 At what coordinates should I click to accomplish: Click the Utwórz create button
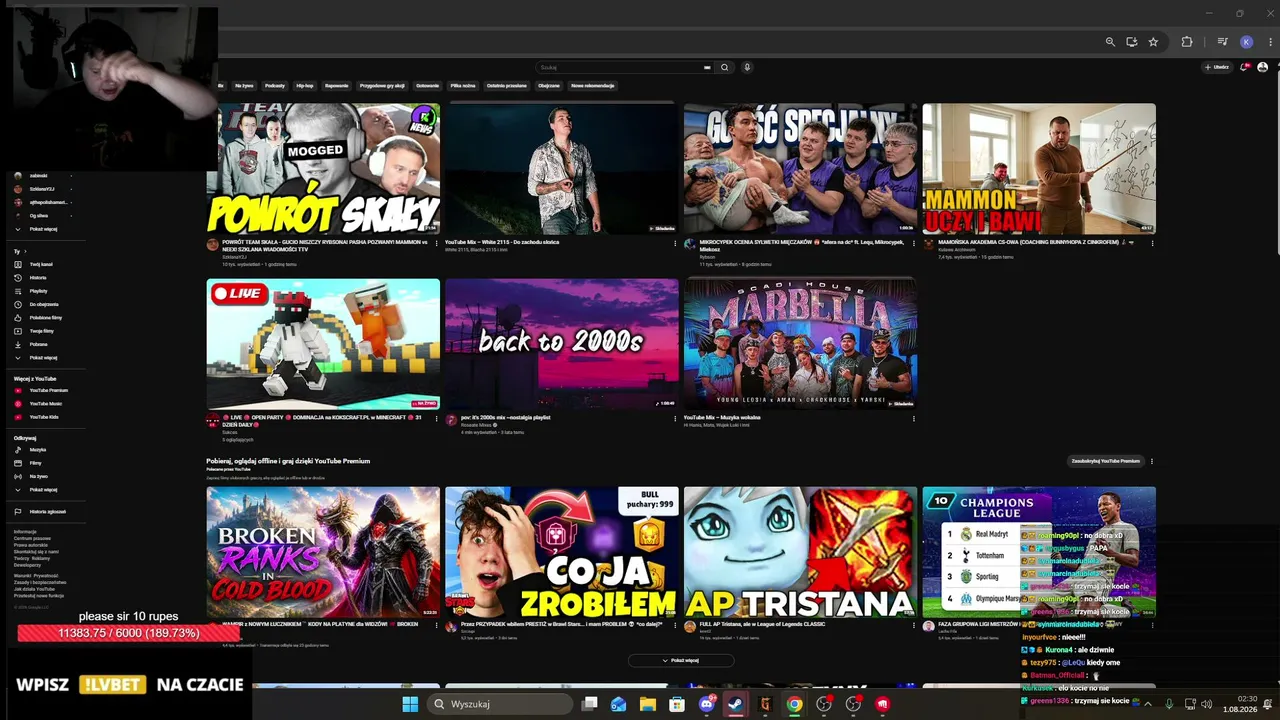pos(1217,67)
